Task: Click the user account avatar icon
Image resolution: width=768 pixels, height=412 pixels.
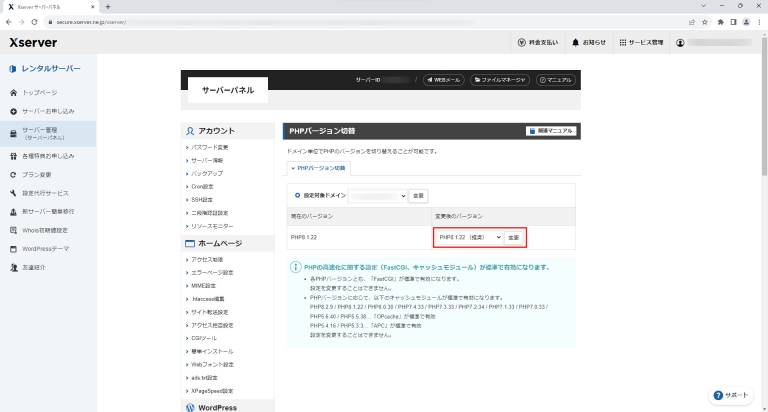Action: tap(680, 43)
